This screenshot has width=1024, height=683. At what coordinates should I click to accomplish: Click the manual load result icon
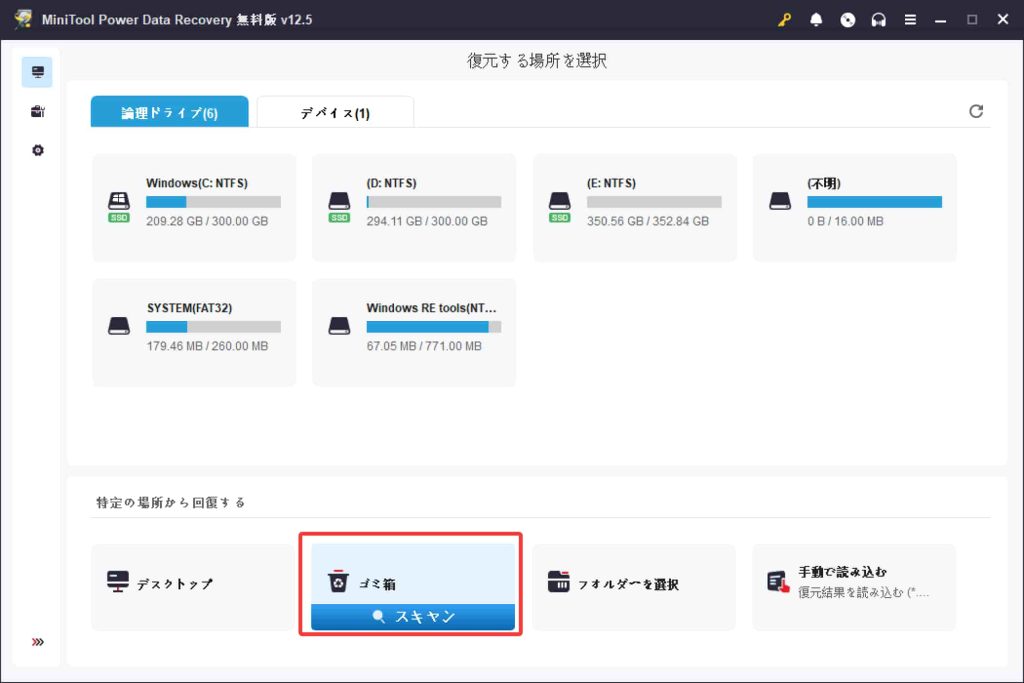[x=778, y=581]
